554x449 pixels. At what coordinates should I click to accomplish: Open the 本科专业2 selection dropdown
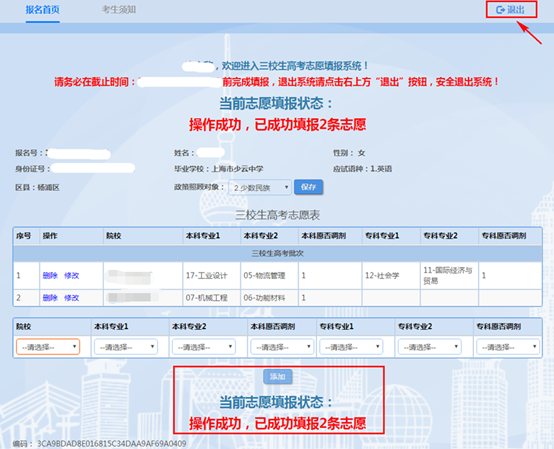click(204, 347)
